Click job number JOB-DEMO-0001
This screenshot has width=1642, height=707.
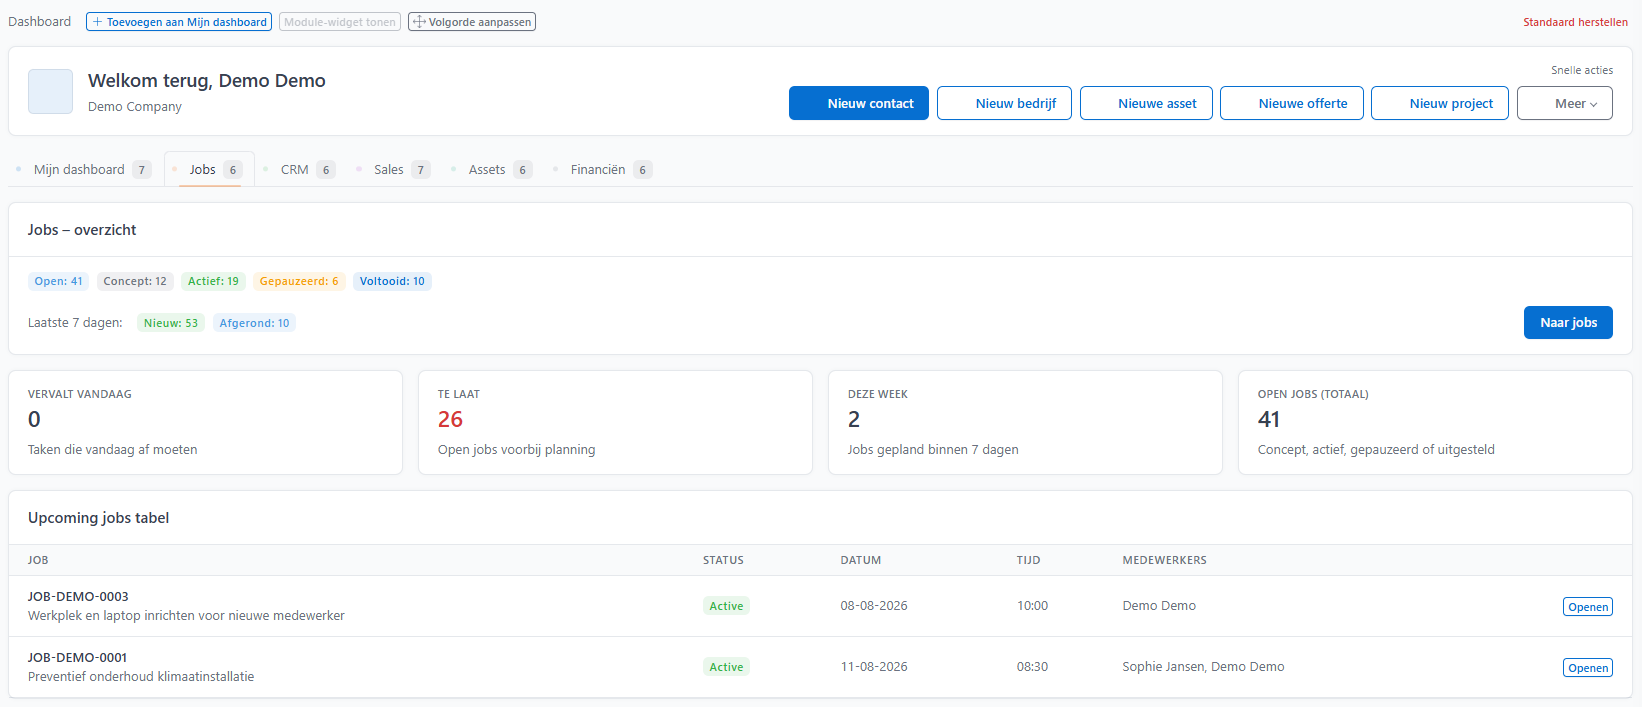click(x=78, y=658)
